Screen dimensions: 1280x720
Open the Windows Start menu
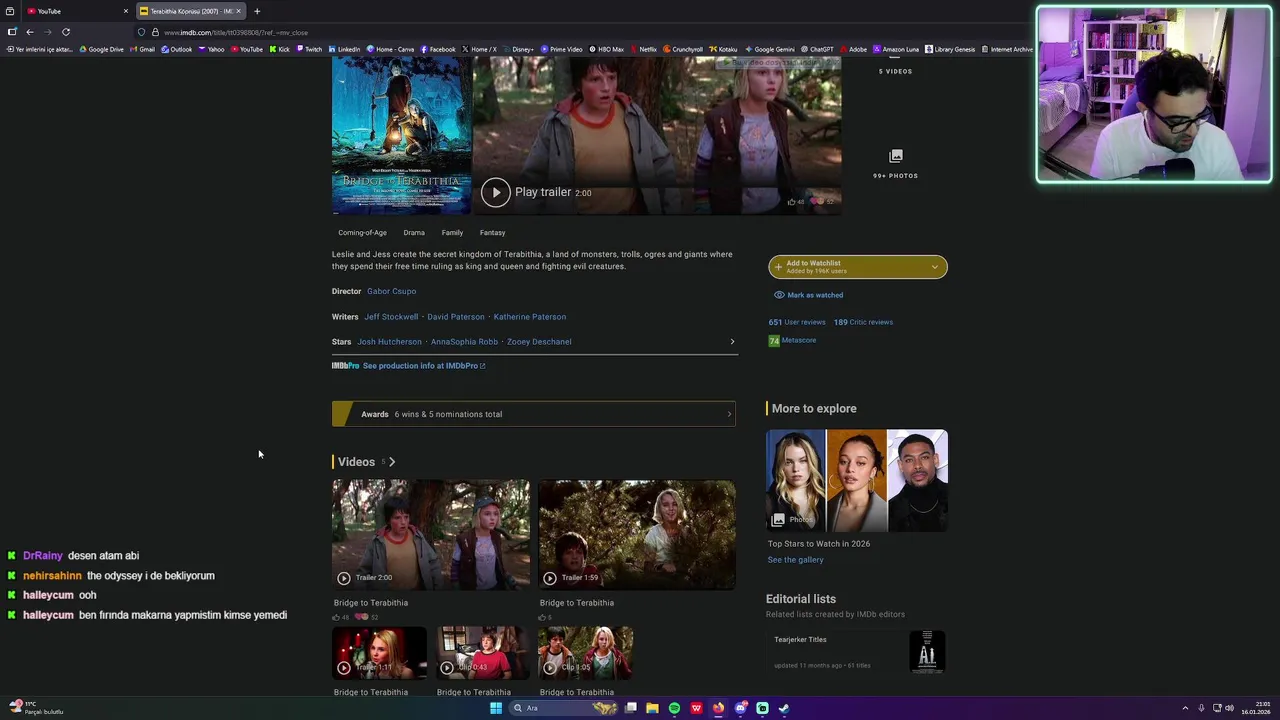[x=496, y=708]
